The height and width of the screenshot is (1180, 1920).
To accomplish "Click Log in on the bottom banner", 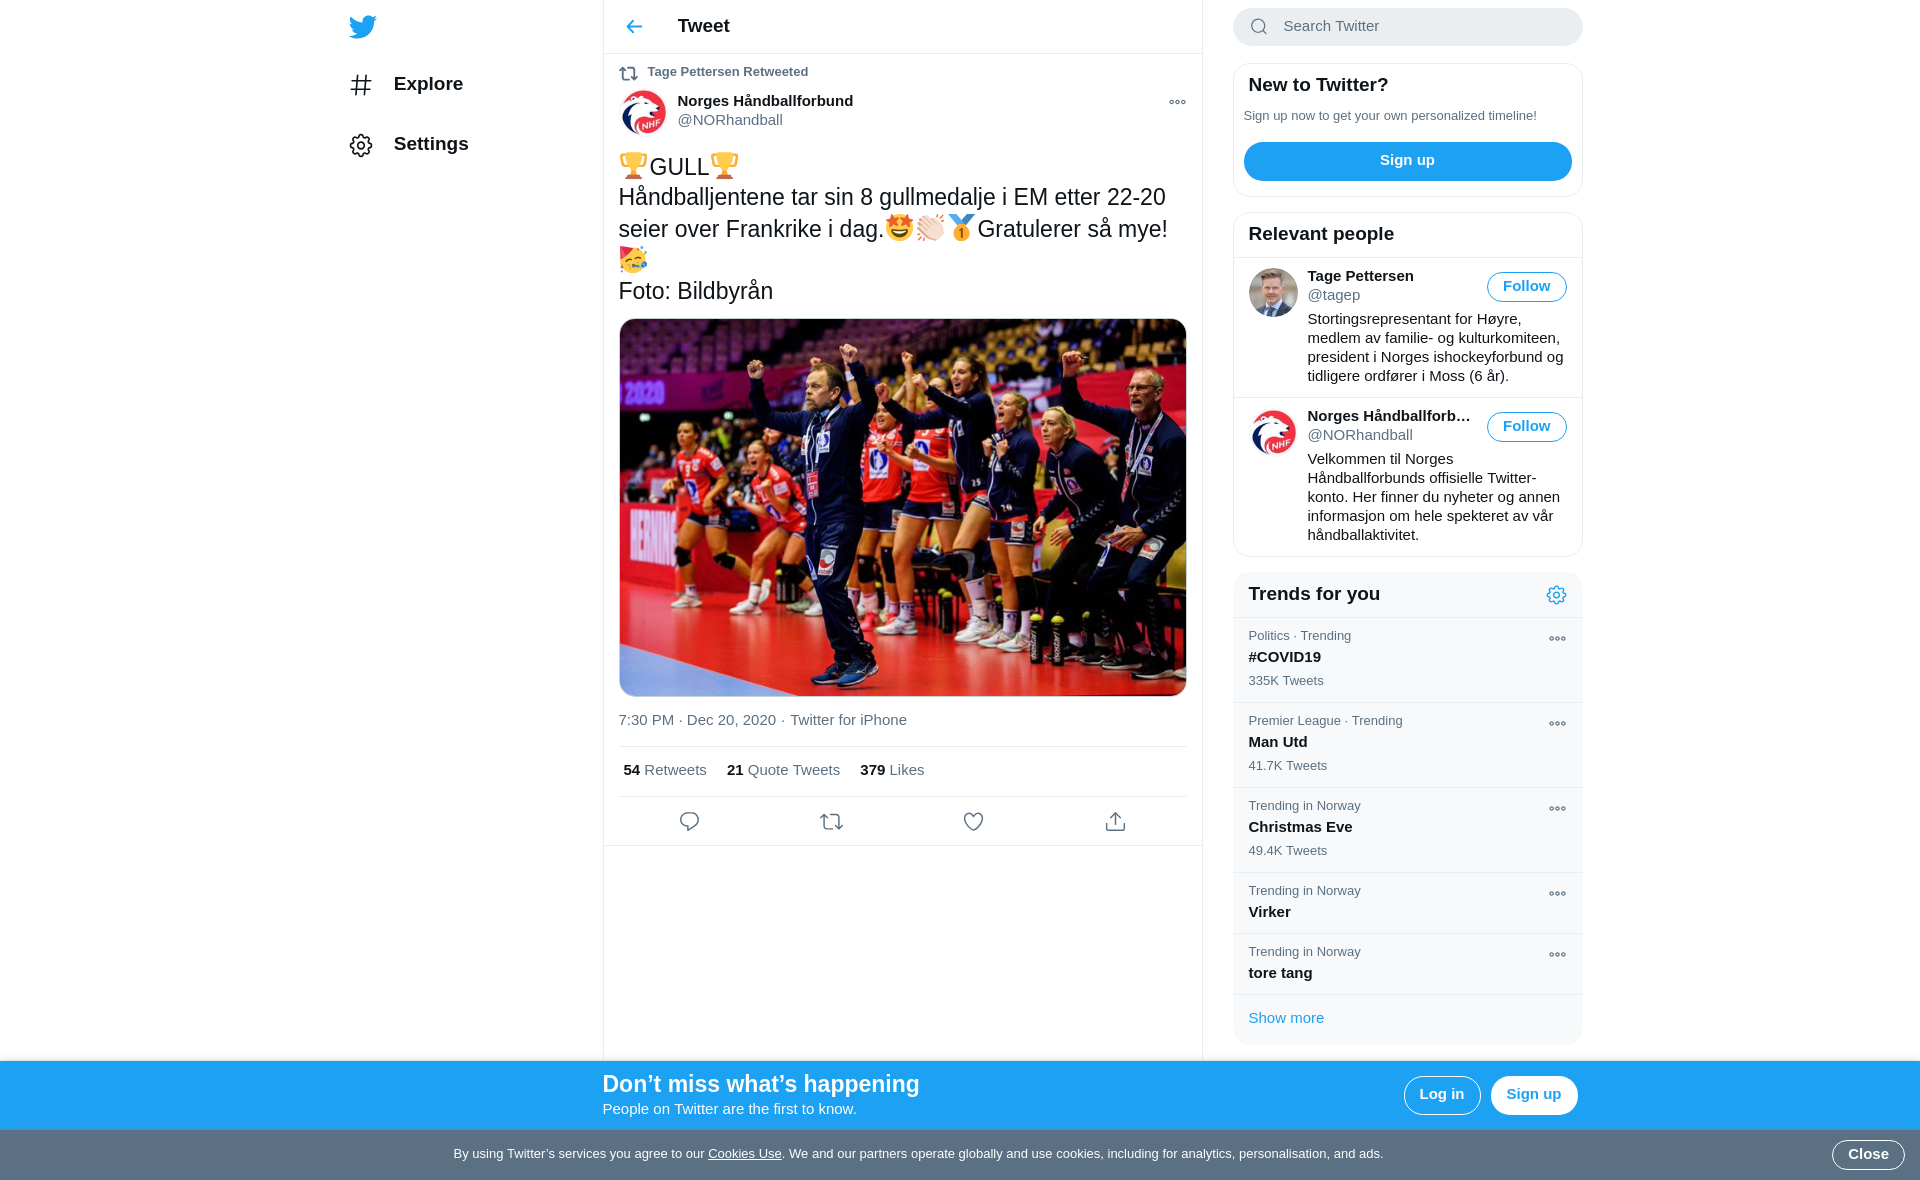I will (1441, 1095).
